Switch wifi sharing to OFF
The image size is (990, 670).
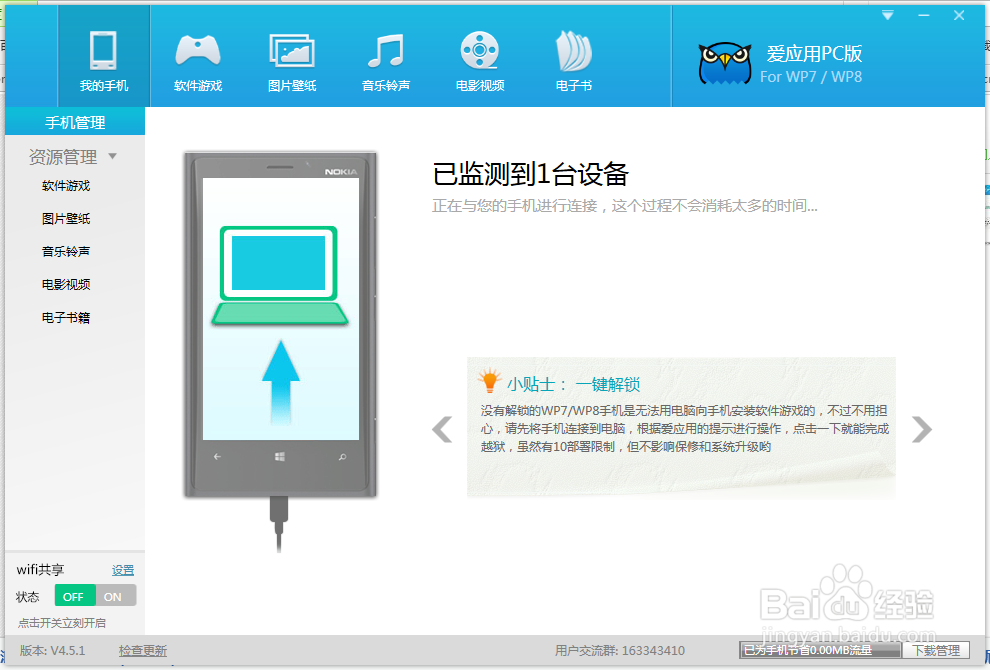(75, 596)
